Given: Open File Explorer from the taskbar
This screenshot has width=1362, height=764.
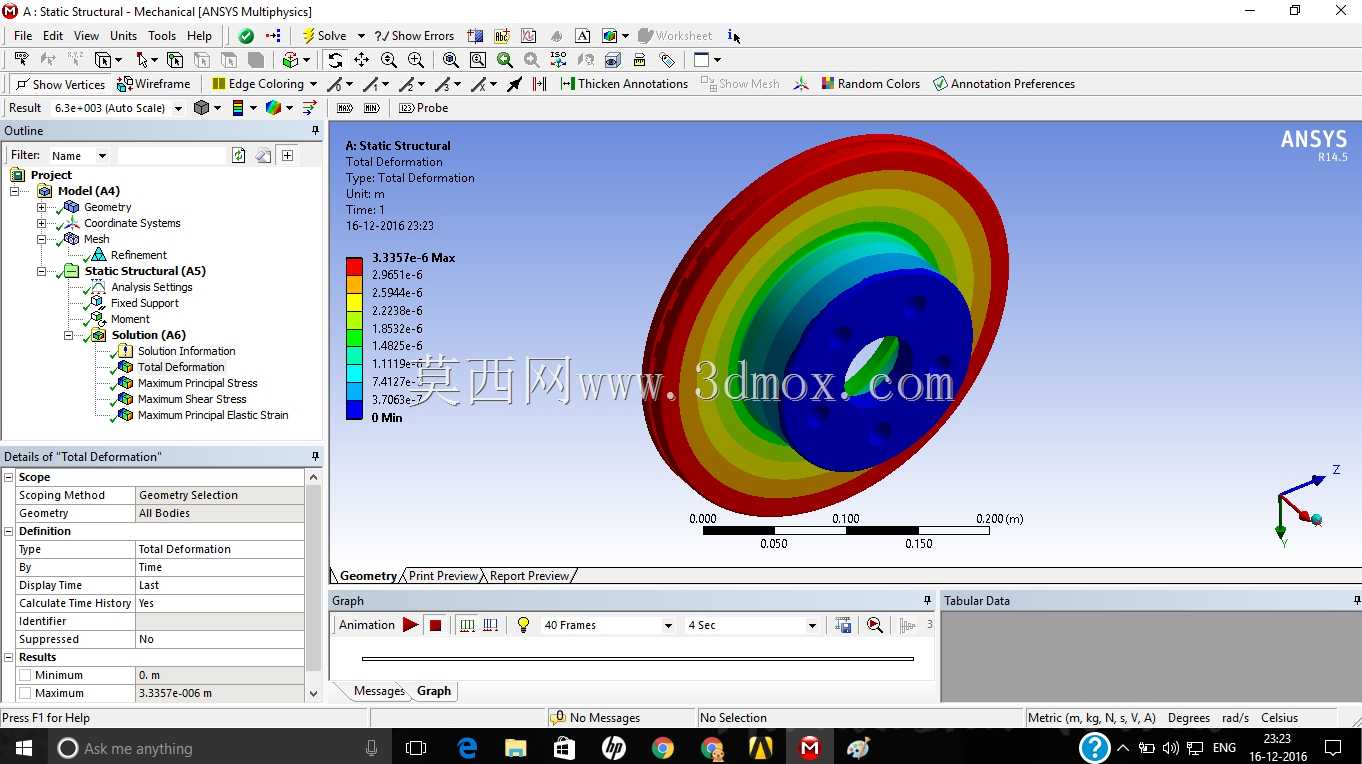Looking at the screenshot, I should tap(515, 748).
